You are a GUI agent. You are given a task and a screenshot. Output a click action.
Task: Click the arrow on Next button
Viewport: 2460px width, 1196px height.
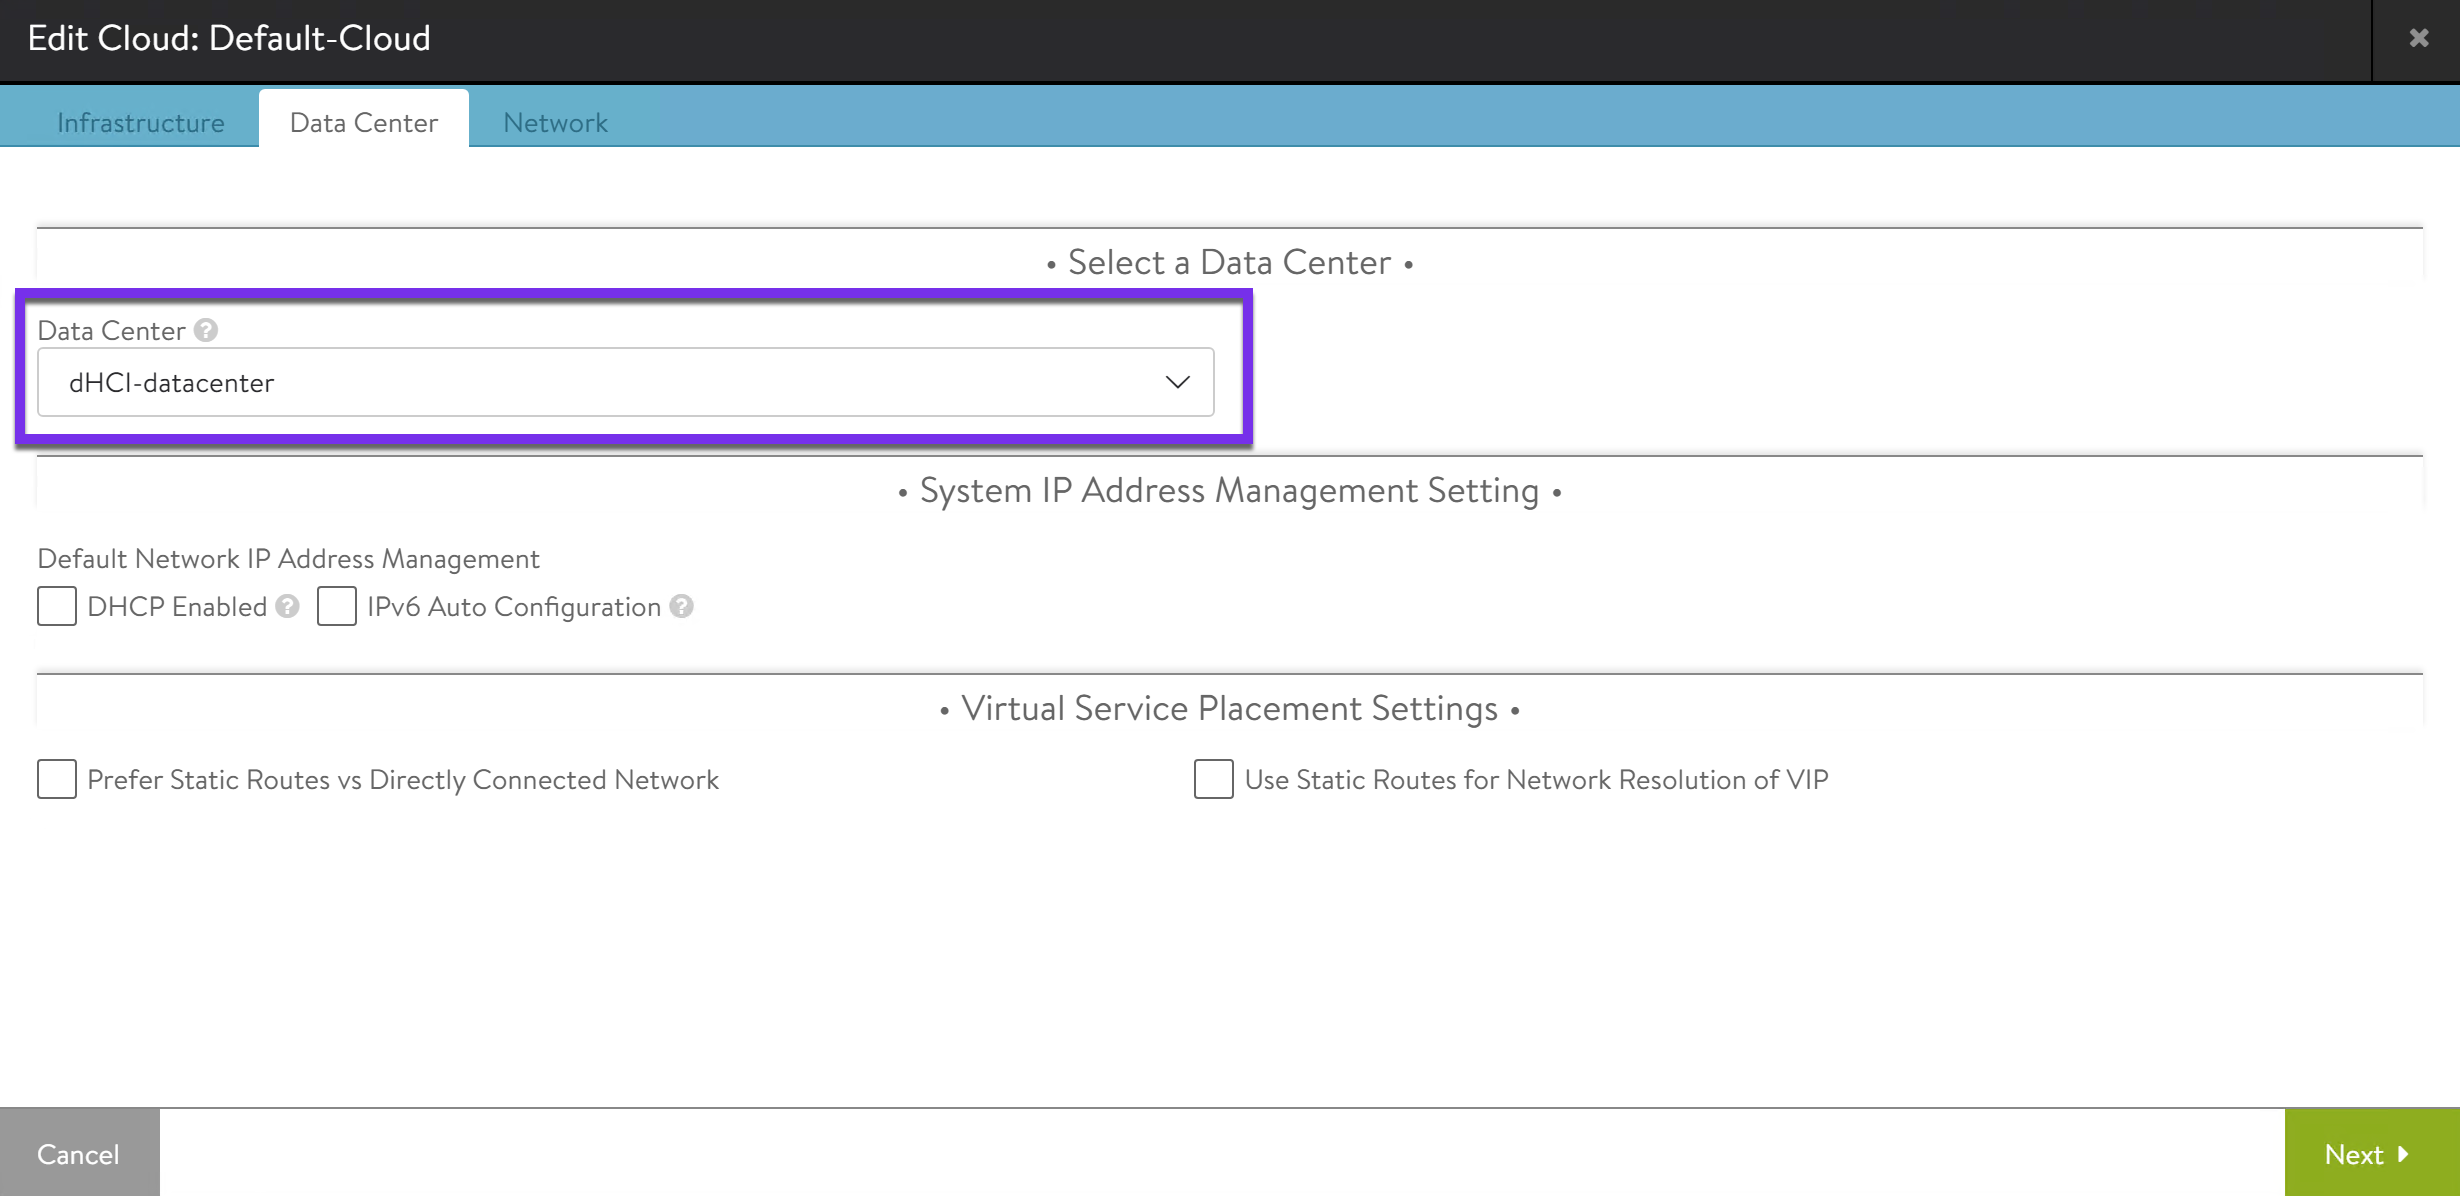(x=2405, y=1154)
